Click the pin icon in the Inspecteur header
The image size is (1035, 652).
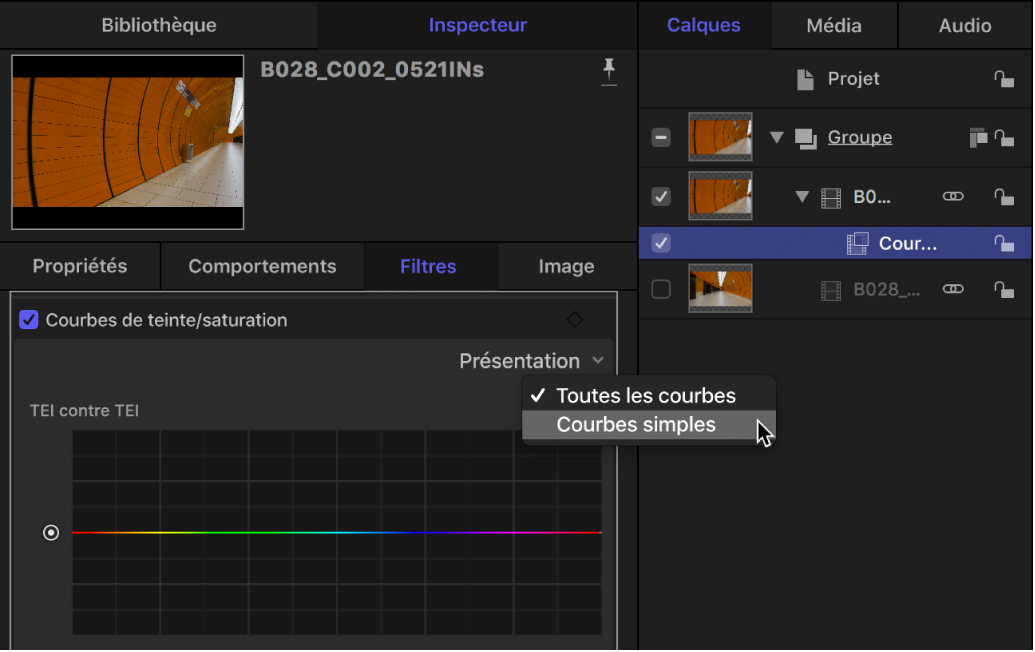point(608,72)
